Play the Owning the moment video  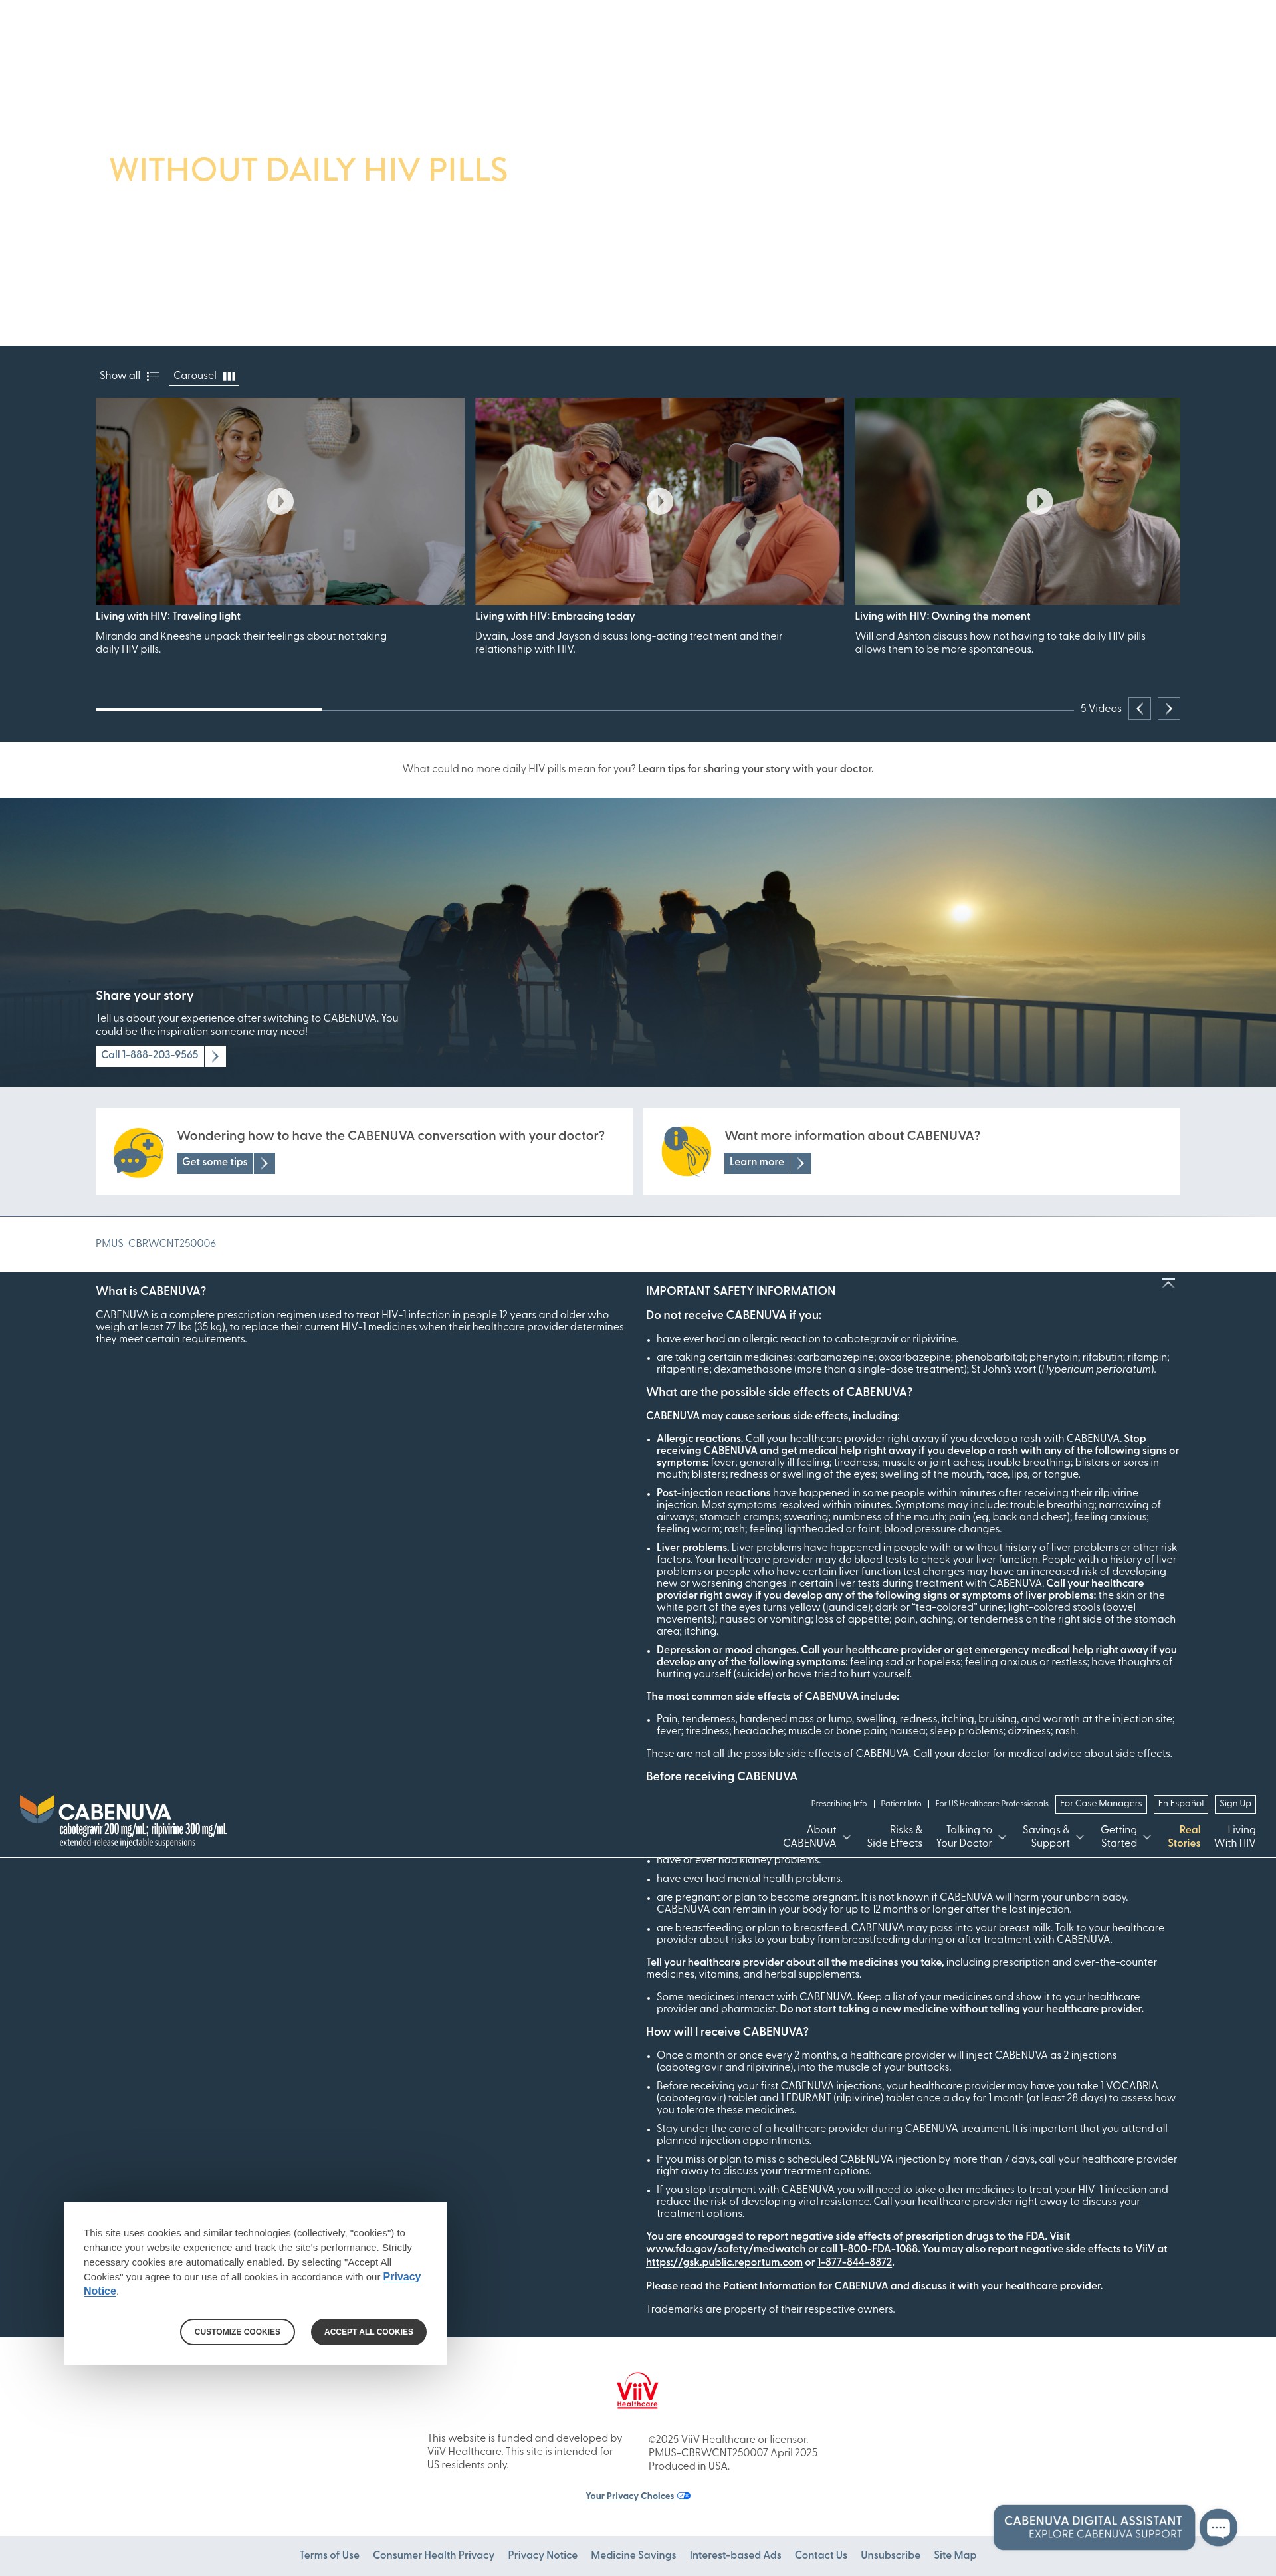point(1039,501)
